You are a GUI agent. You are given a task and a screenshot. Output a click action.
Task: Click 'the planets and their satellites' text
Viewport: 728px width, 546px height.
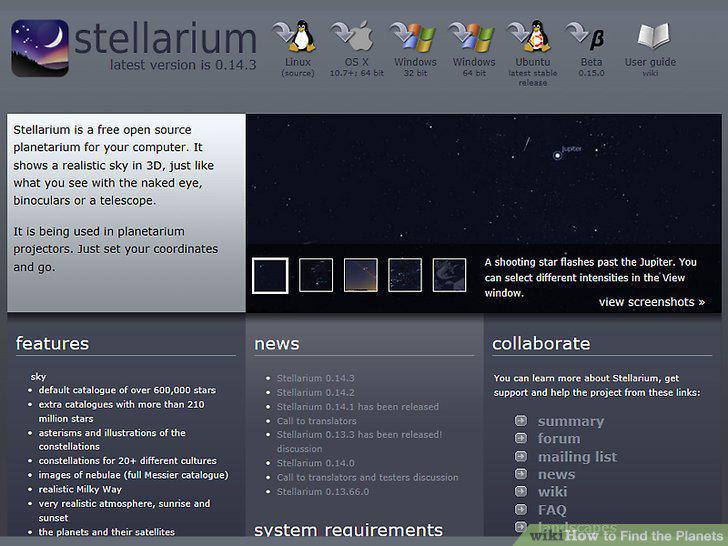pos(107,532)
